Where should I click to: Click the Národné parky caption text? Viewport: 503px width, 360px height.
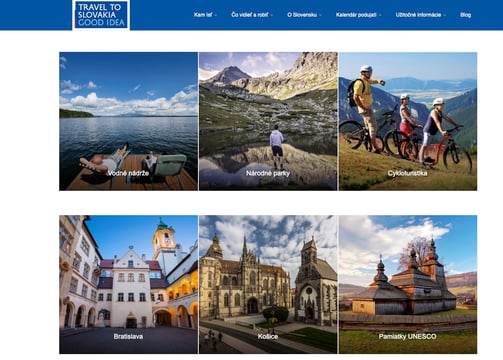click(268, 173)
